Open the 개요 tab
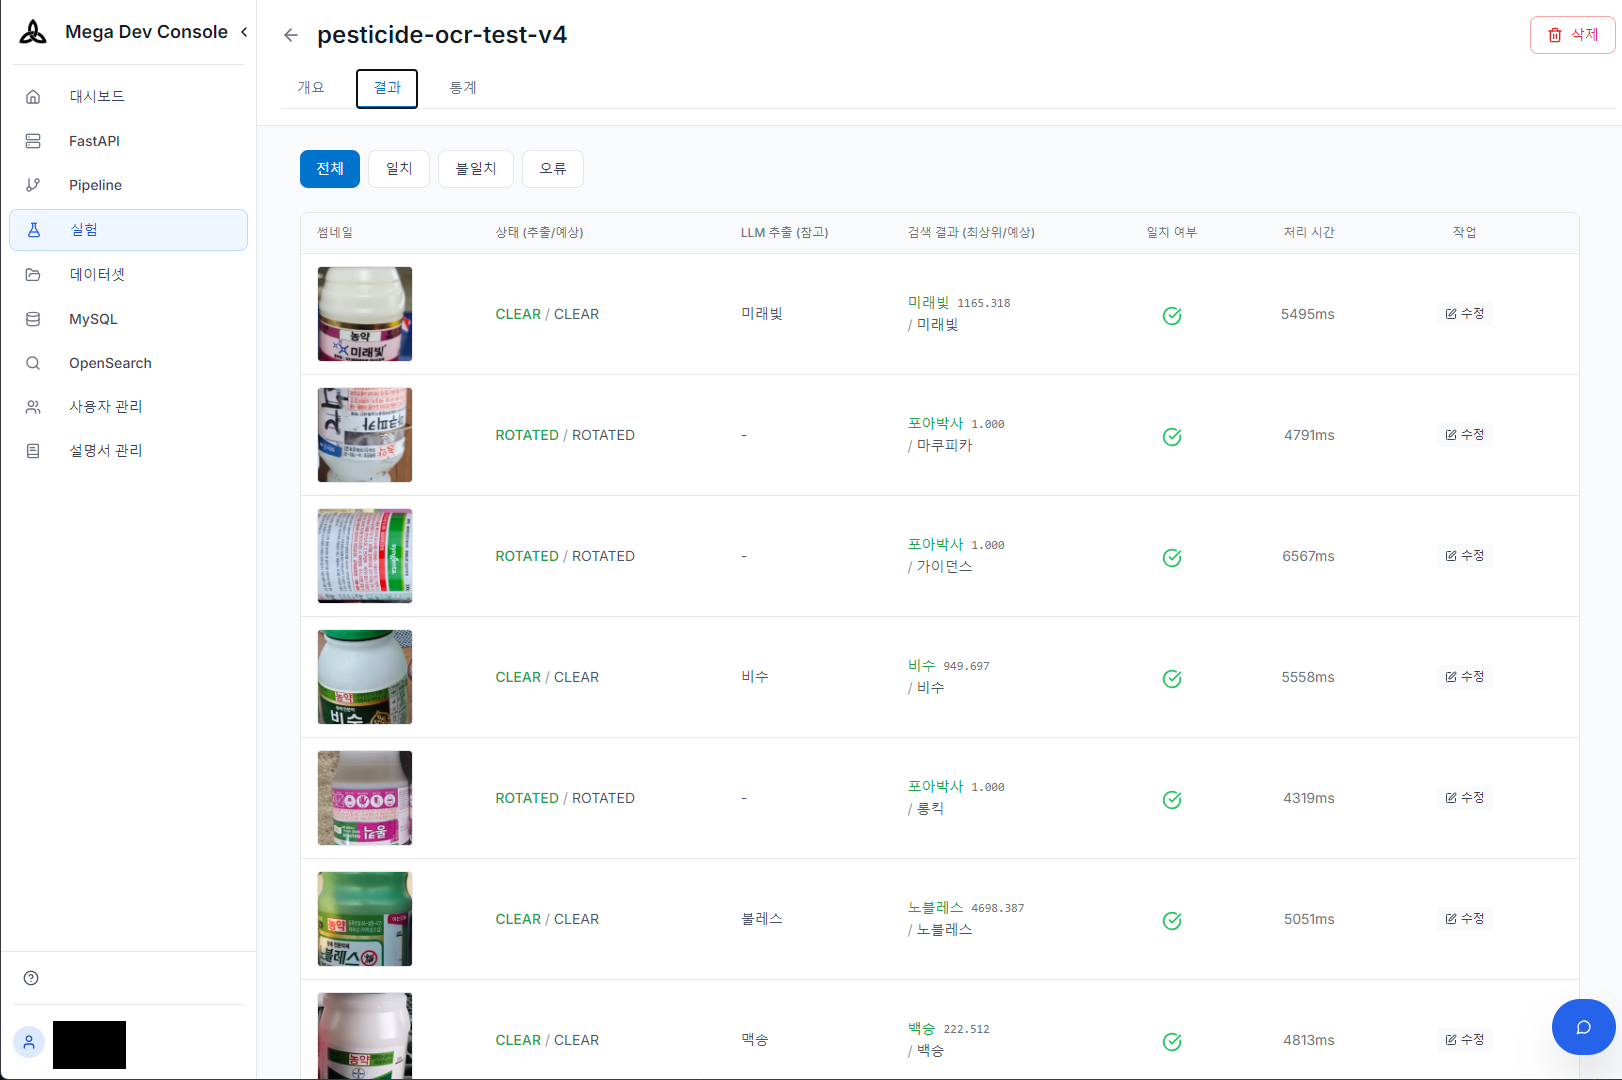This screenshot has height=1080, width=1622. [x=311, y=88]
